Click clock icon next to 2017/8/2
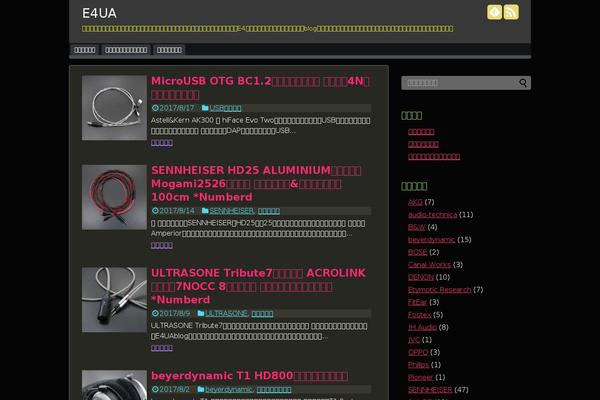Screen dimensions: 600x400 pos(155,389)
